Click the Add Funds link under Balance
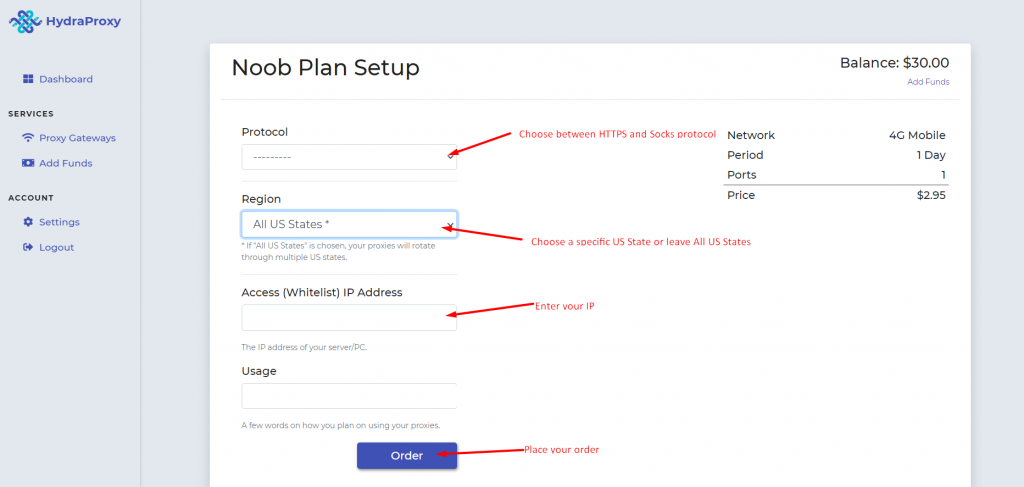1024x487 pixels. [928, 82]
